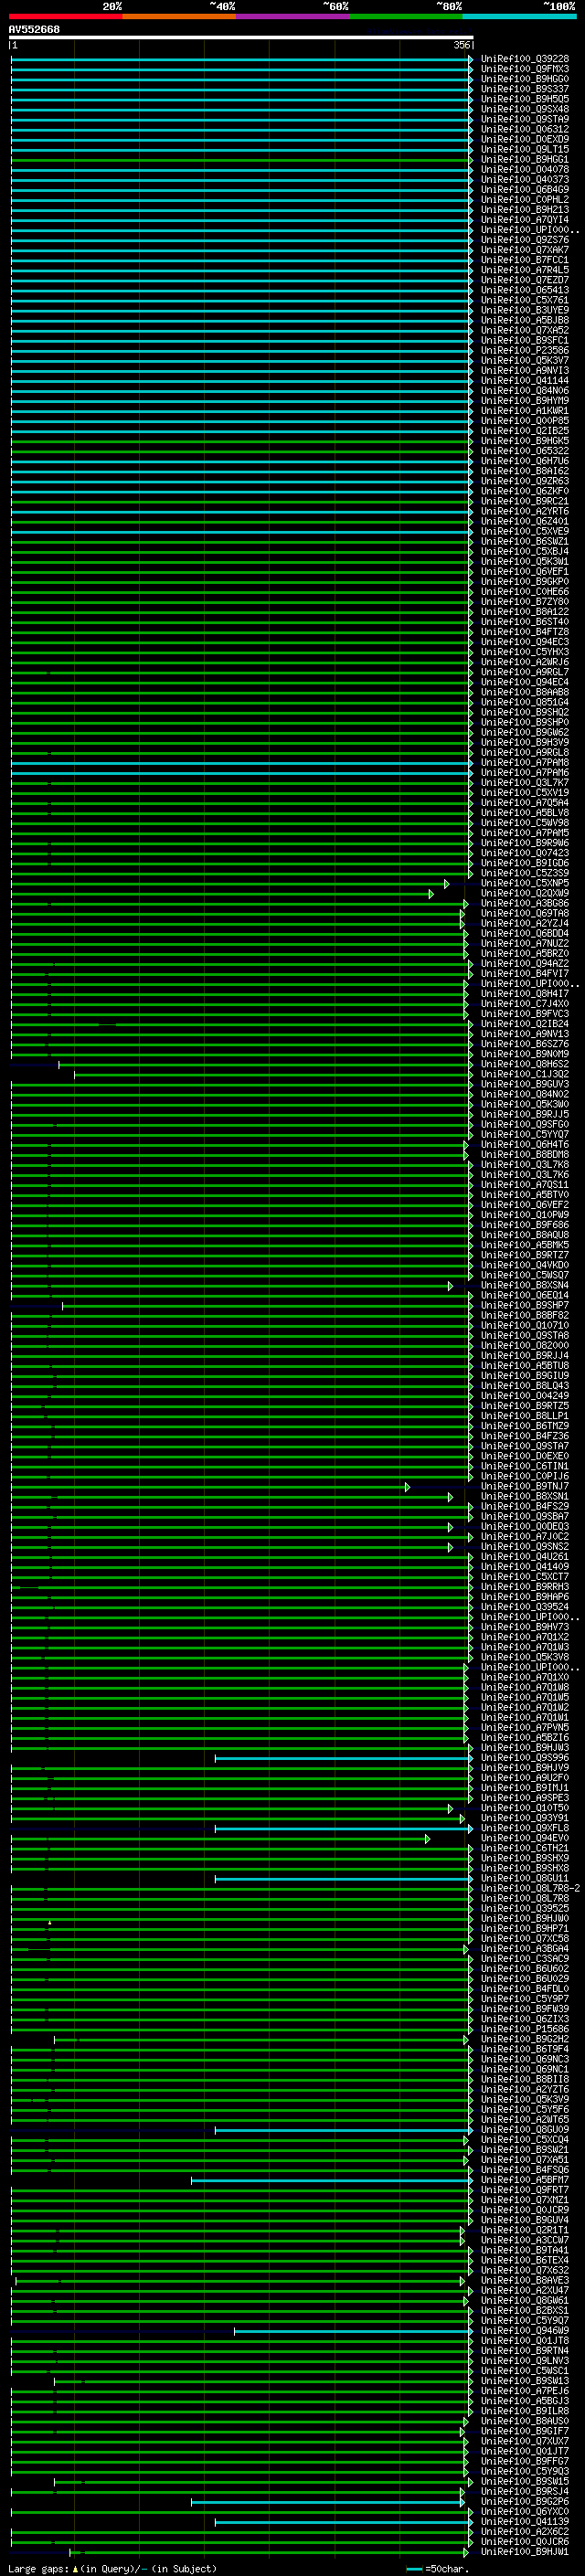The height and width of the screenshot is (2576, 585).
Task: Choose hit label UniRef100_Q9STA9
Action: coord(524,119)
